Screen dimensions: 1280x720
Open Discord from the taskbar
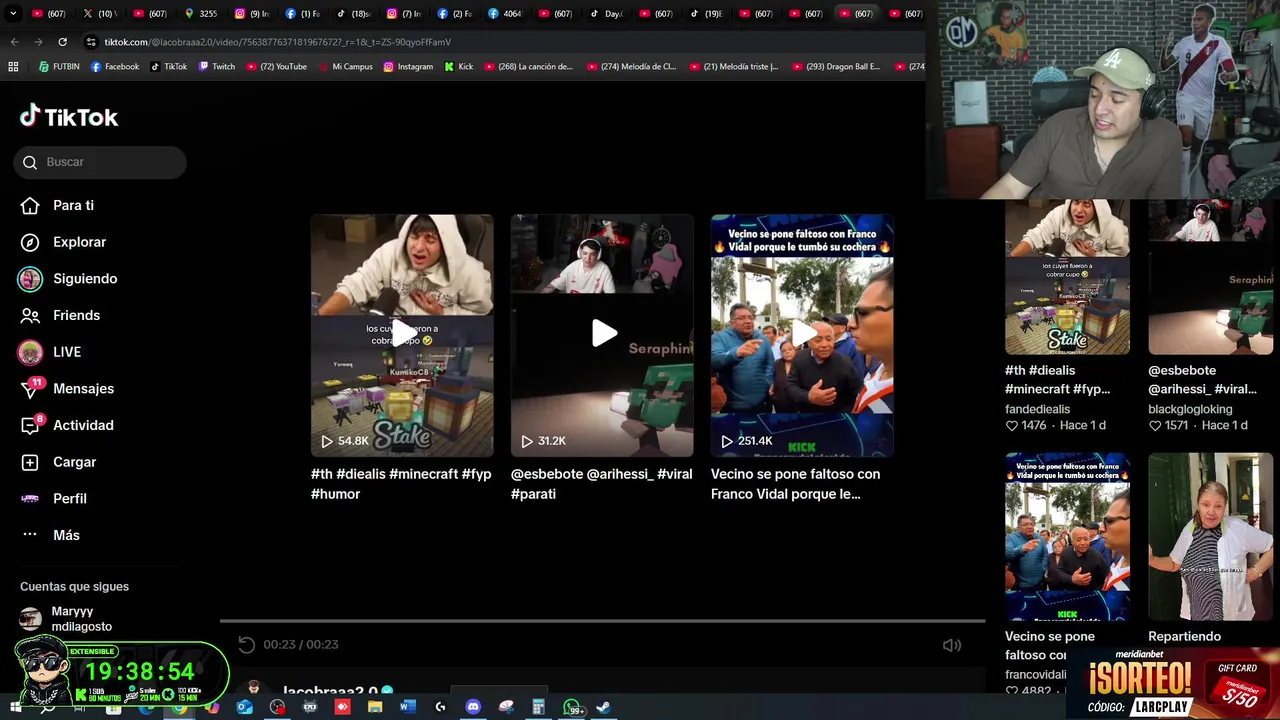473,707
